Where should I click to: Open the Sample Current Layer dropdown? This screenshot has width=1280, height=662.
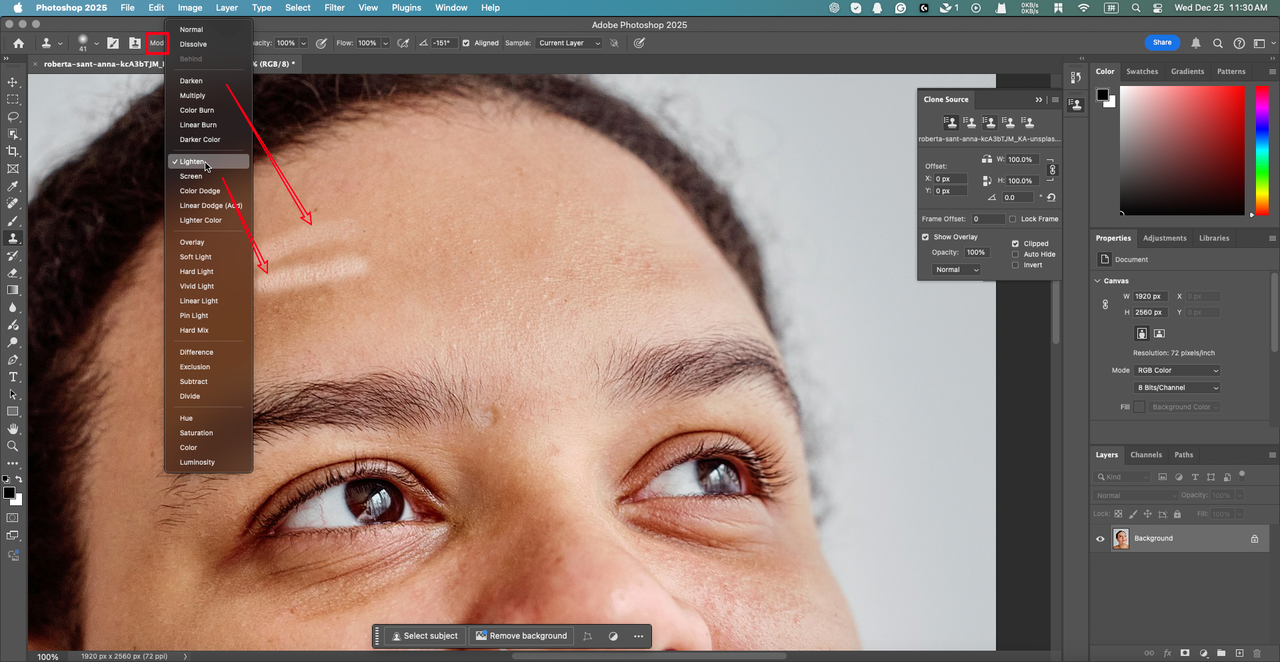click(x=569, y=43)
